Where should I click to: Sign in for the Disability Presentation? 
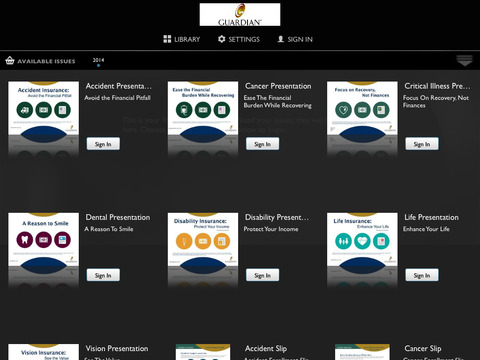click(x=263, y=275)
